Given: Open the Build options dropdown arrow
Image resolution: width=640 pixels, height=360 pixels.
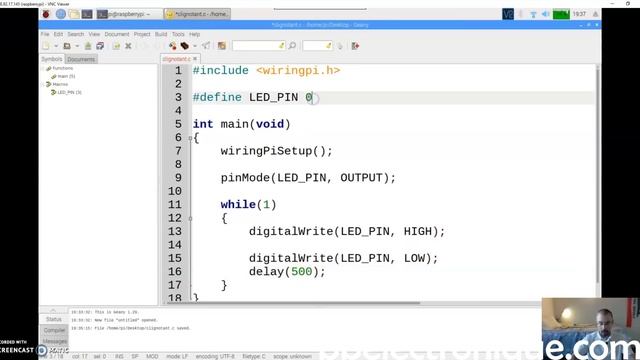Looking at the screenshot, I should click(x=195, y=46).
